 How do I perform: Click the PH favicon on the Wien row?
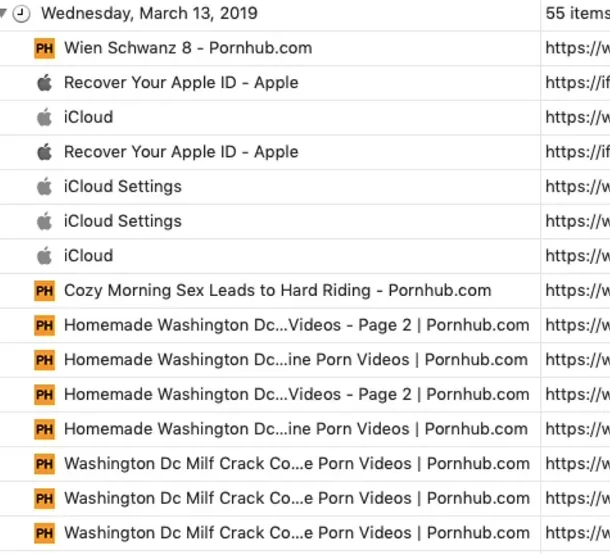(x=44, y=48)
